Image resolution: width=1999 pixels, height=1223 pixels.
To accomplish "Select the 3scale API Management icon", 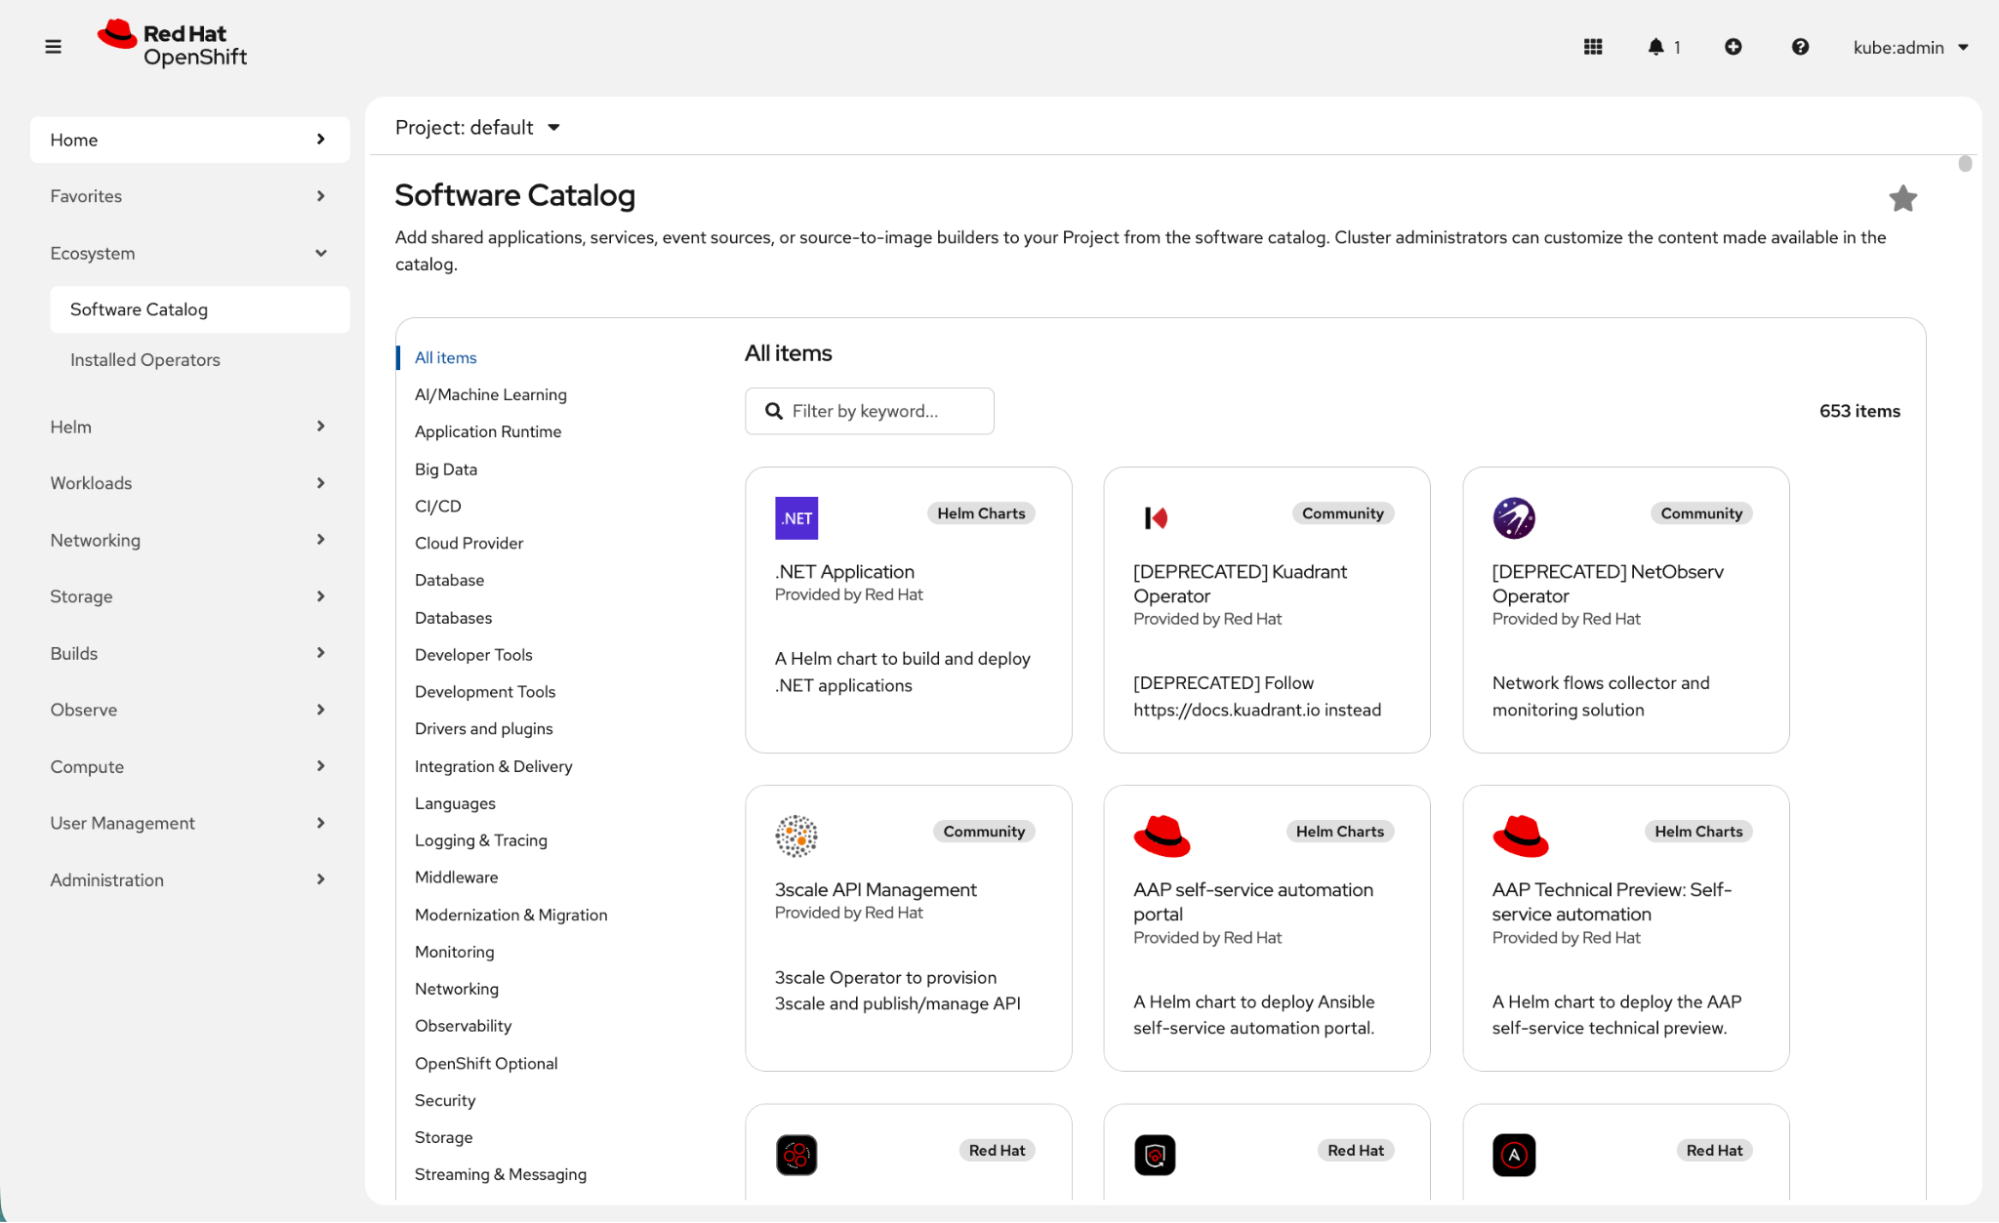I will [x=796, y=836].
